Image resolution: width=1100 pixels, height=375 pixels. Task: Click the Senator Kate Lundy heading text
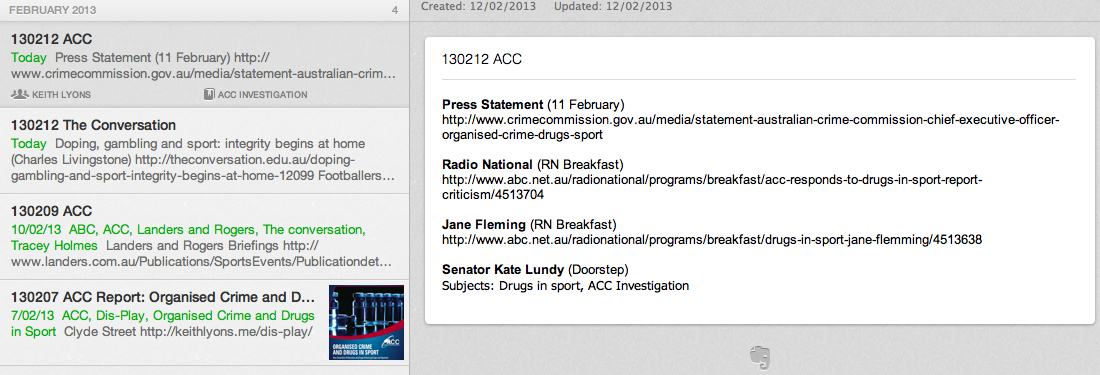point(503,269)
